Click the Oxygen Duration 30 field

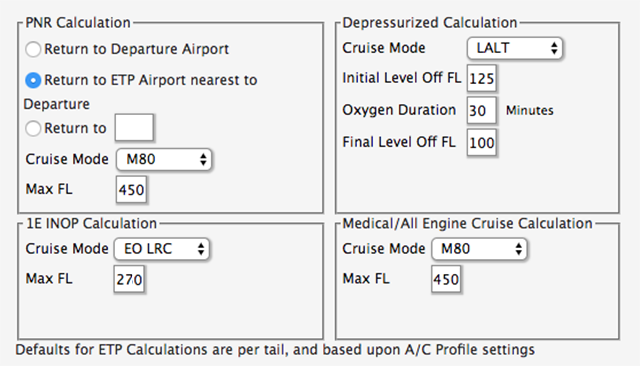coord(482,110)
